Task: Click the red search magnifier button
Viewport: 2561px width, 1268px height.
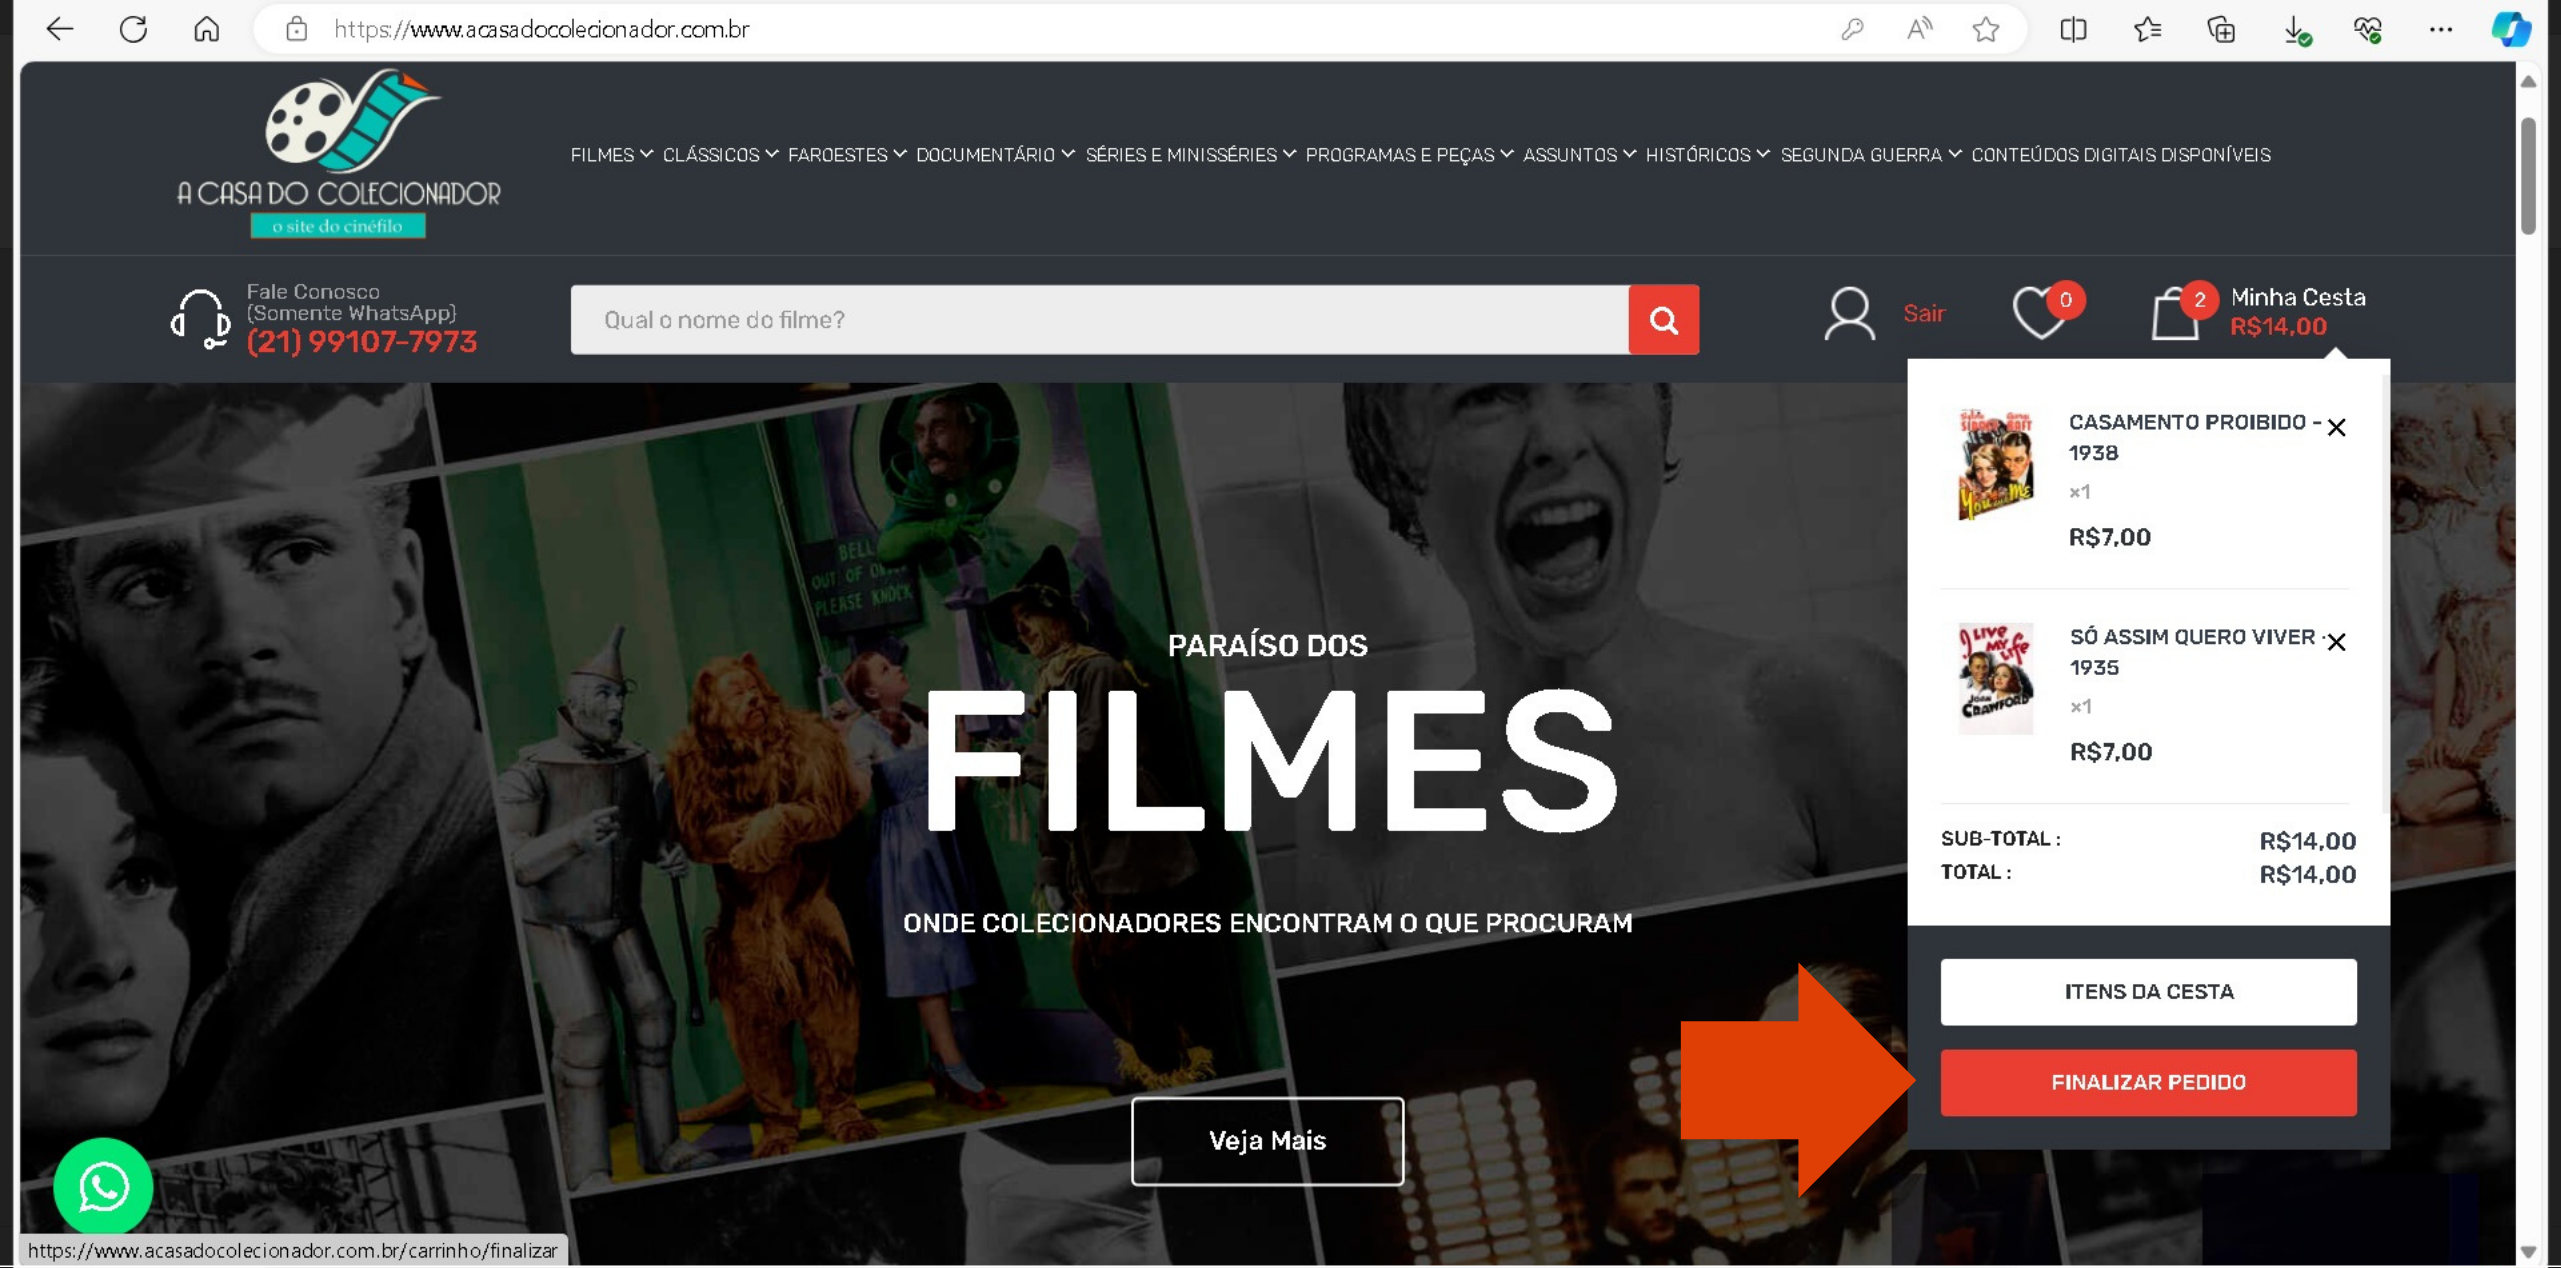Action: [x=1663, y=319]
